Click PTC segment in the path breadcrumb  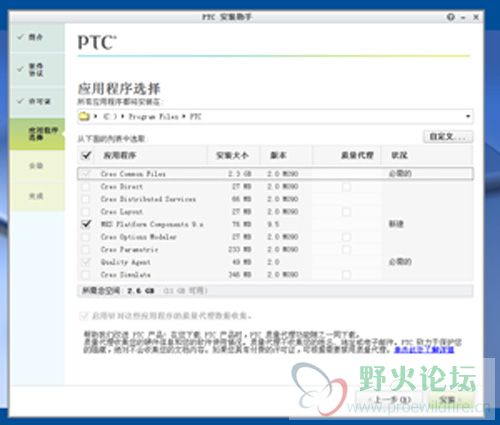click(x=196, y=116)
